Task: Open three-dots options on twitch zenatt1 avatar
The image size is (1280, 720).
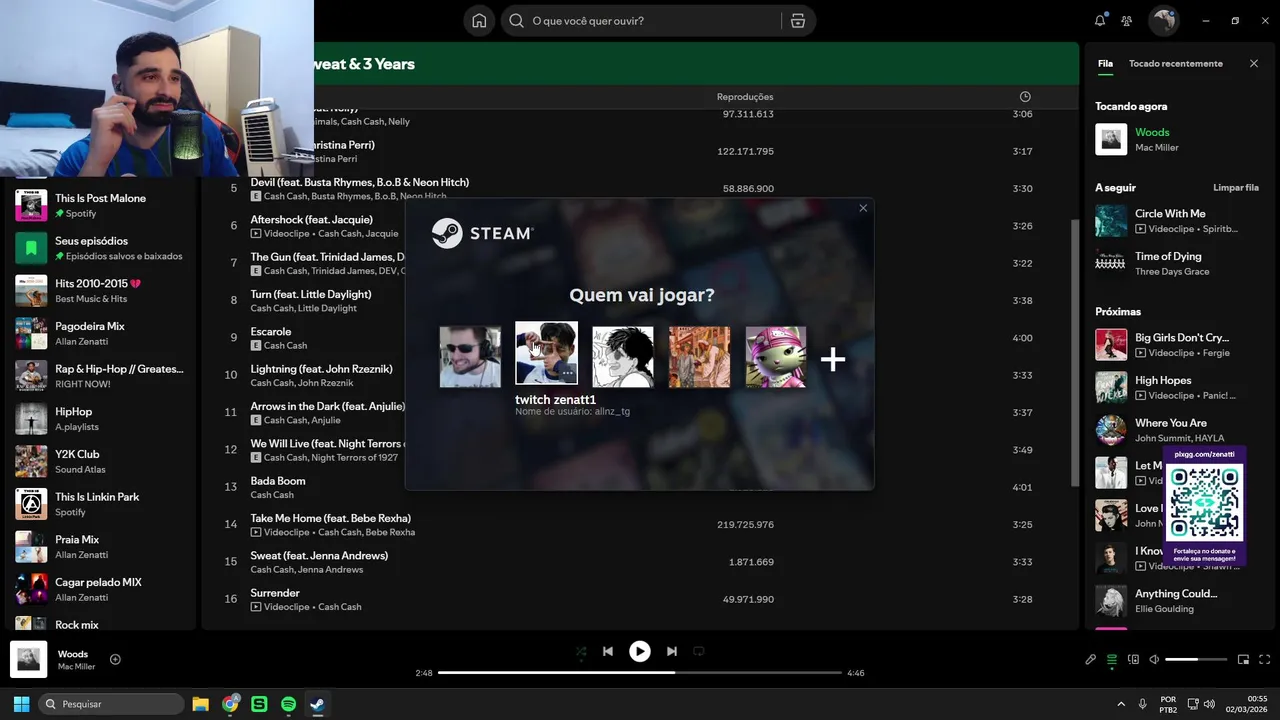Action: (567, 372)
